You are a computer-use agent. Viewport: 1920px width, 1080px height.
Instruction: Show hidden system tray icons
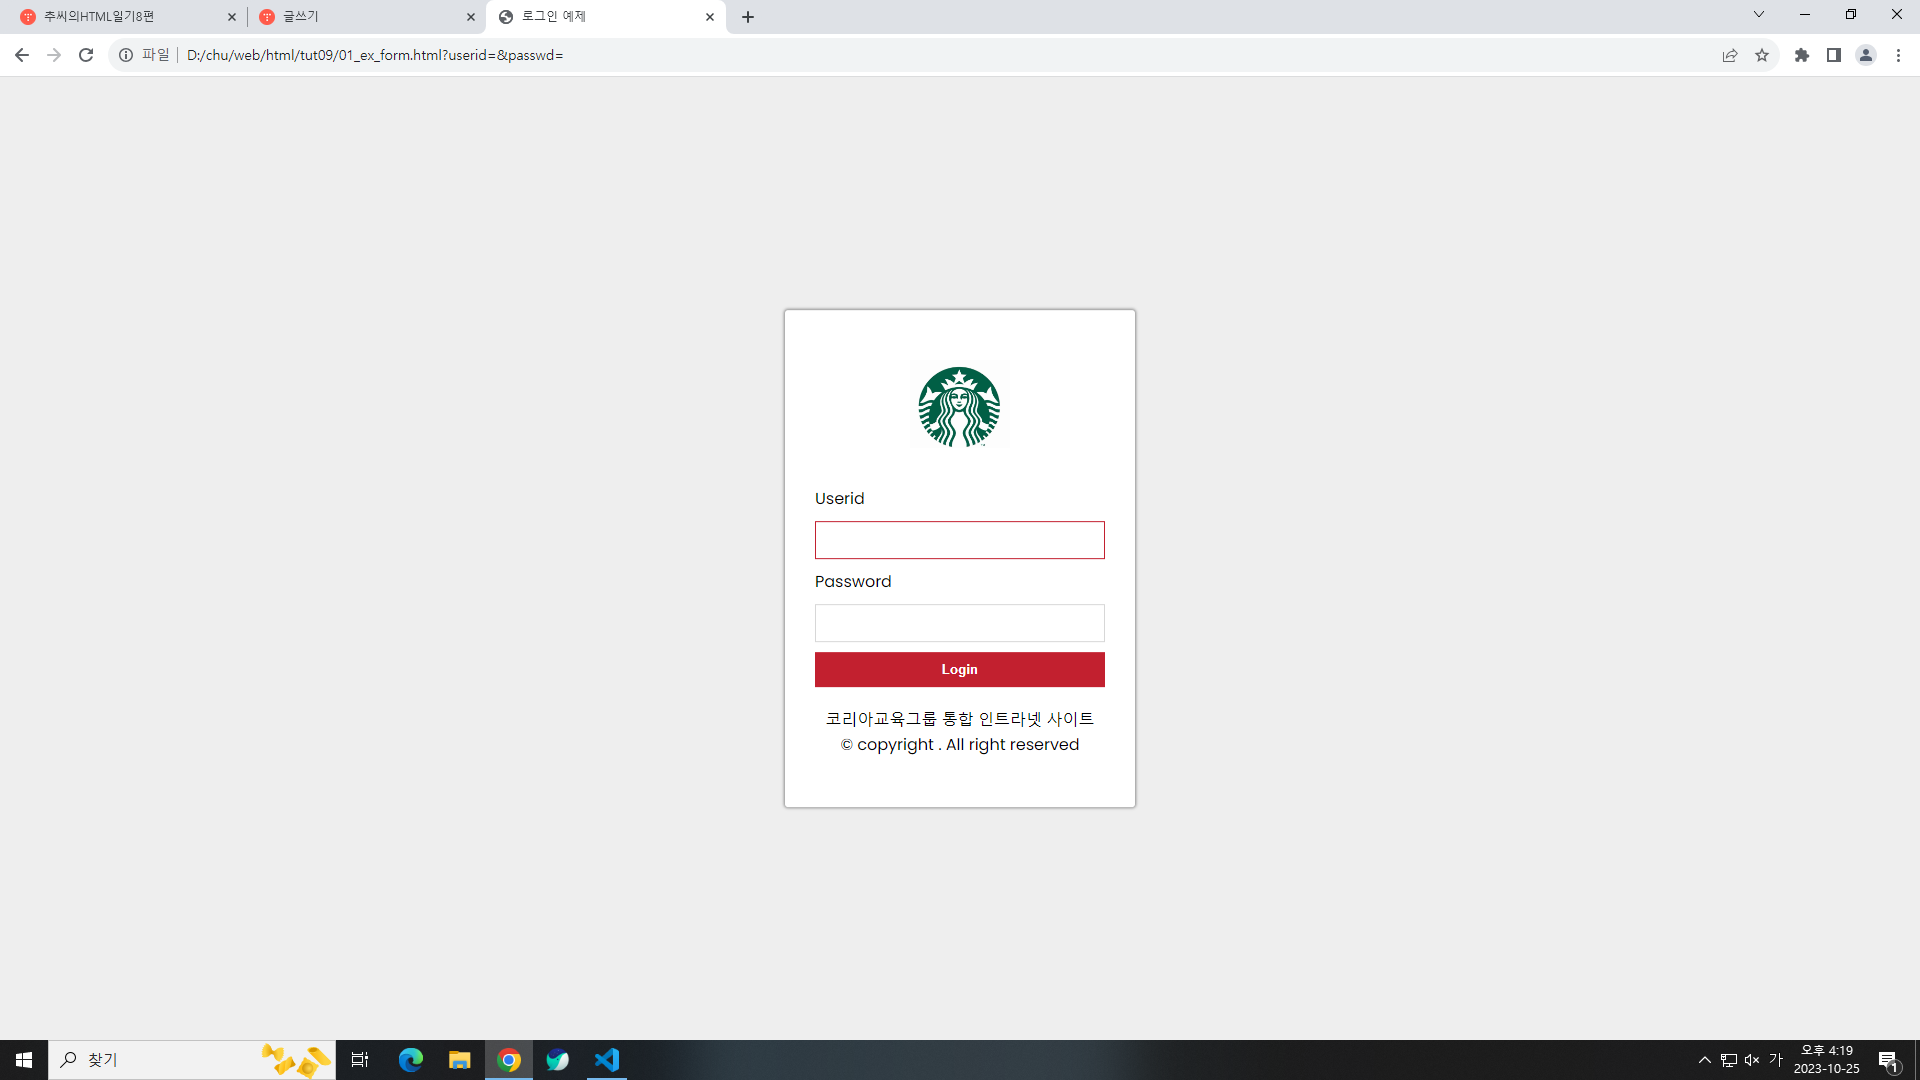point(1704,1060)
